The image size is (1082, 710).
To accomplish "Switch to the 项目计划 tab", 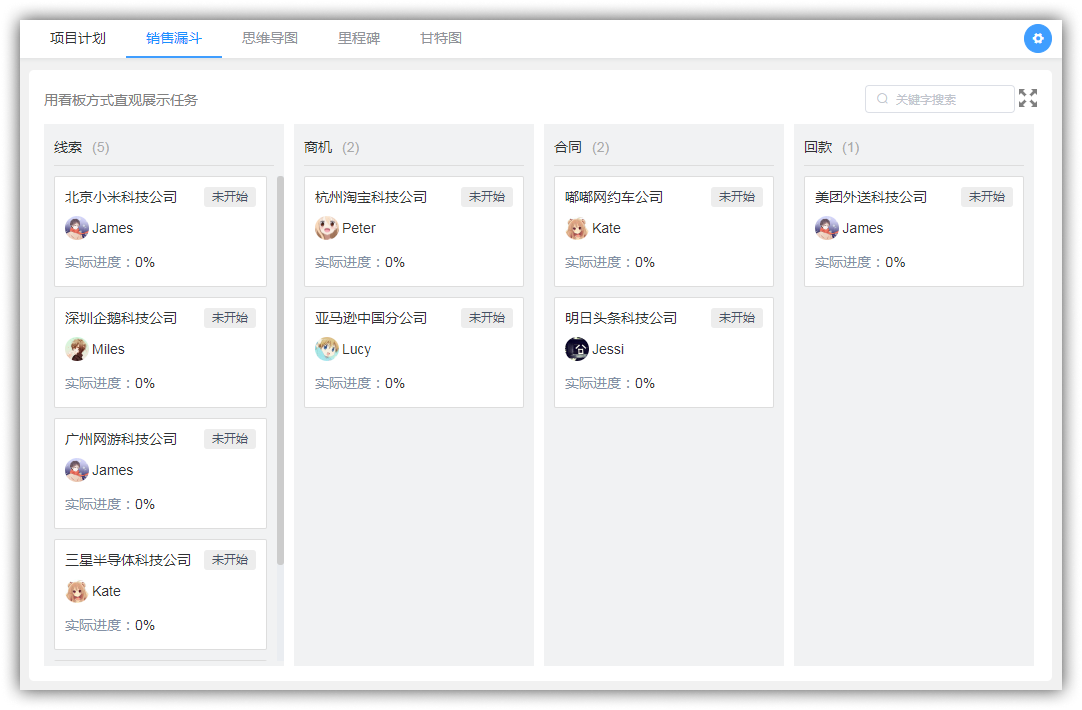I will pyautogui.click(x=77, y=39).
